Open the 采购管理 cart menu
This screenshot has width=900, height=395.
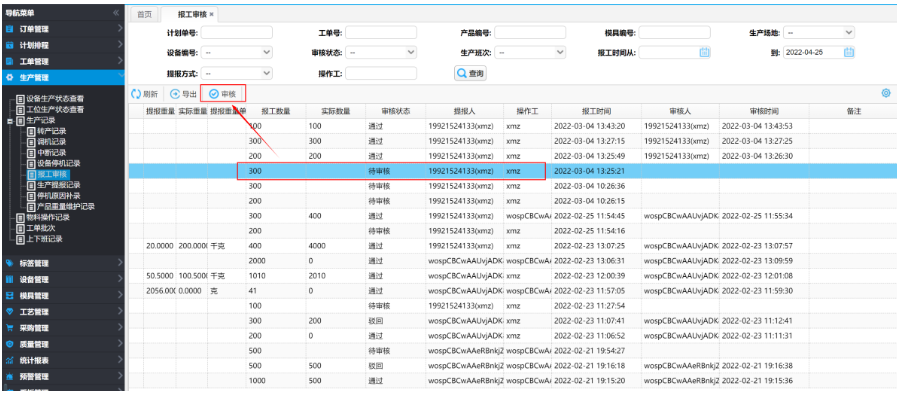pos(62,328)
